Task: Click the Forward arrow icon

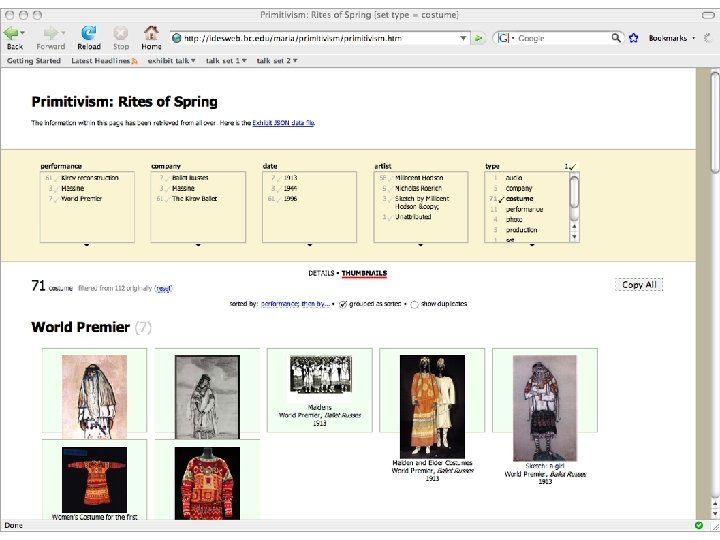Action: tap(51, 33)
